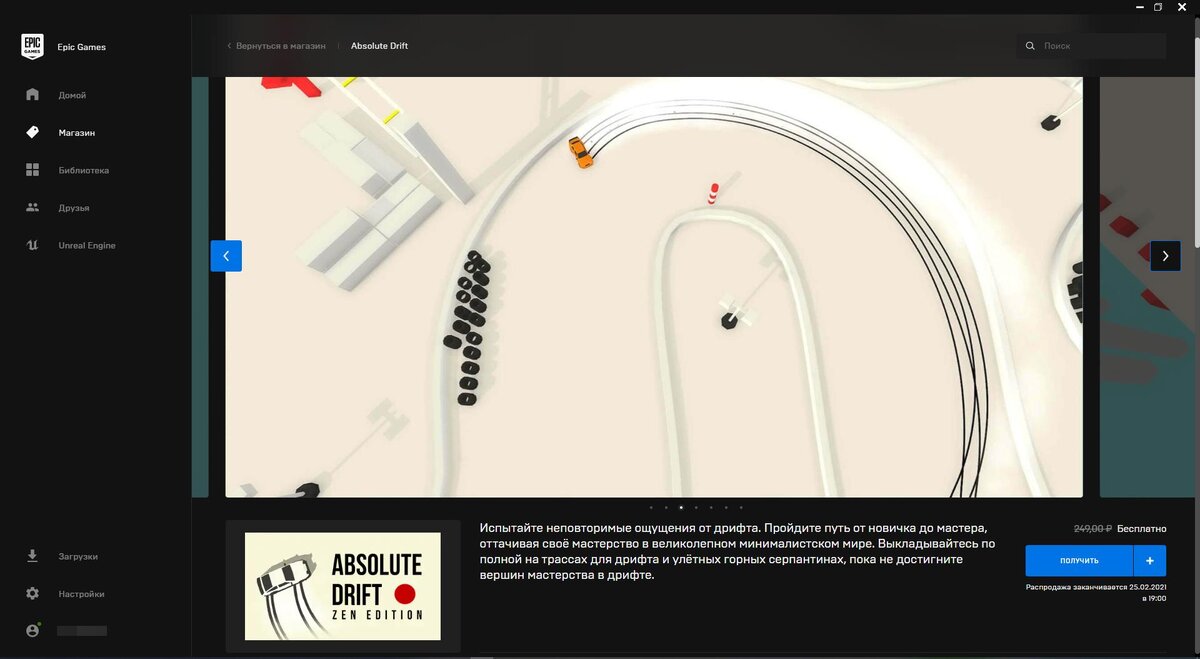Click the Получить button
Viewport: 1200px width, 659px height.
click(x=1079, y=561)
